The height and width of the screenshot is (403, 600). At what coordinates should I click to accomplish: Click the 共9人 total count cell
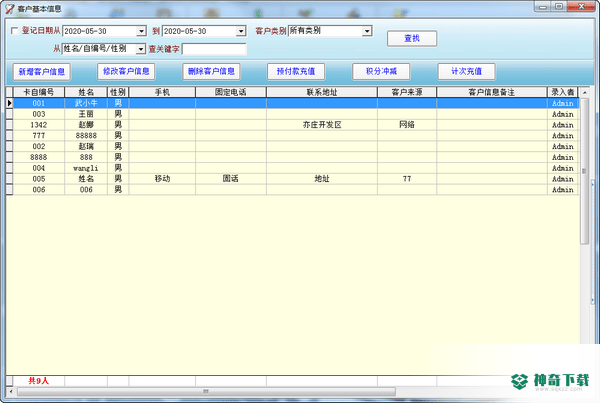click(39, 381)
